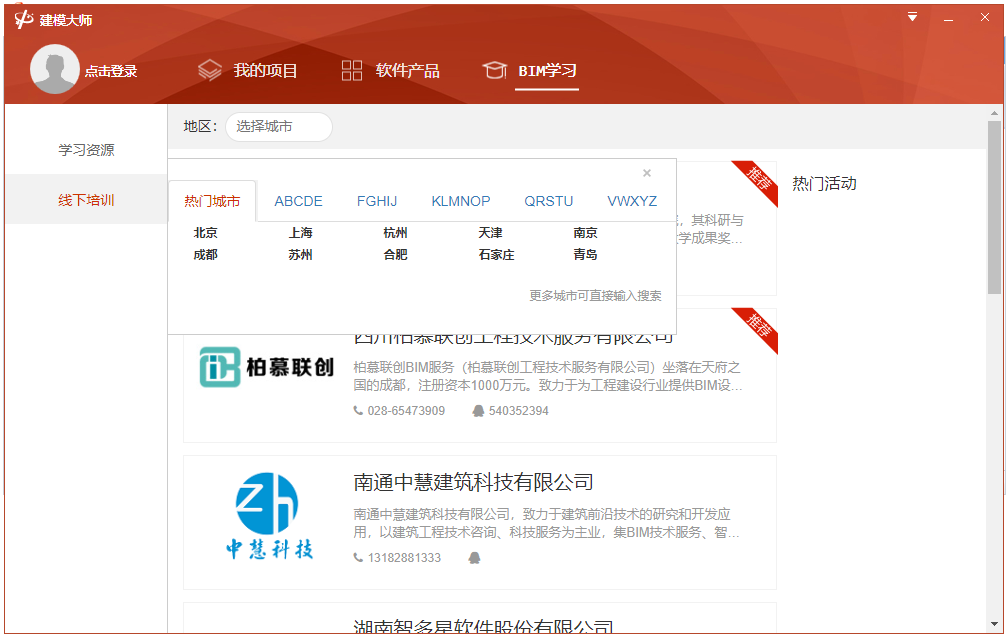Choose 天津 from hot cities
1007x637 pixels.
pyautogui.click(x=491, y=232)
